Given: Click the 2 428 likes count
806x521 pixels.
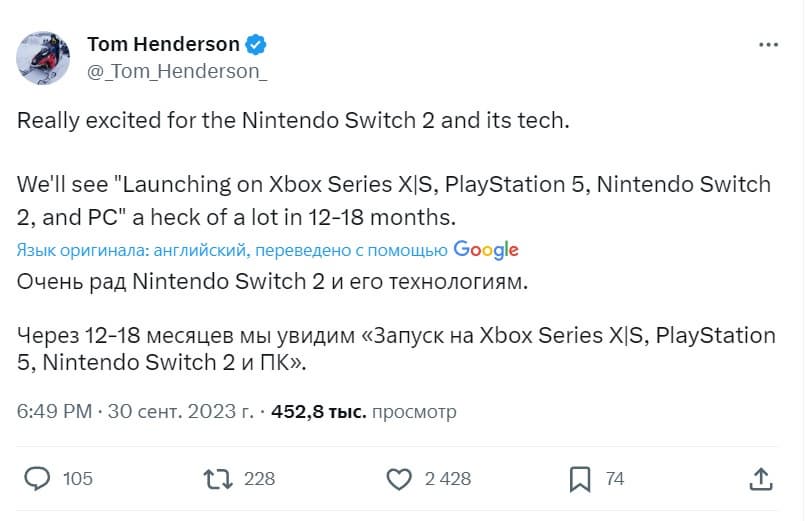Looking at the screenshot, I should [x=447, y=479].
